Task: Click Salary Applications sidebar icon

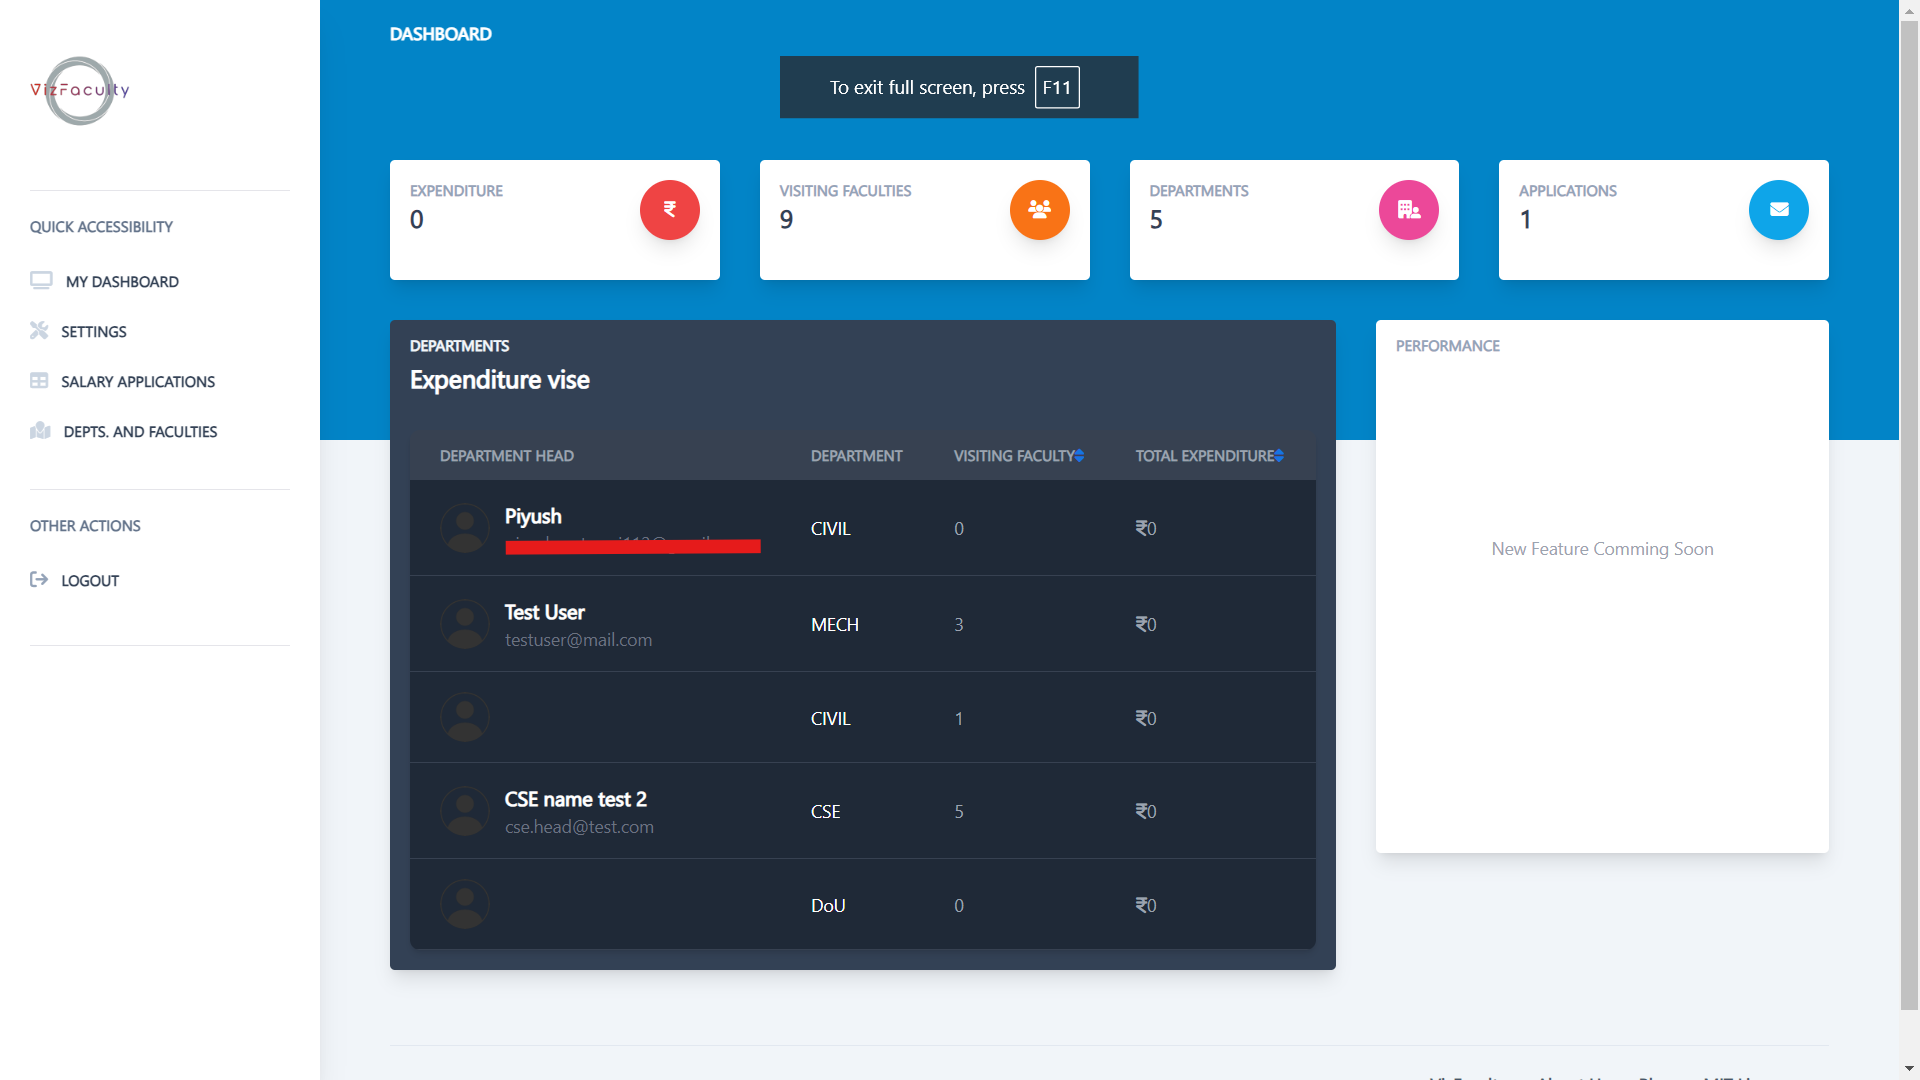Action: coord(38,381)
